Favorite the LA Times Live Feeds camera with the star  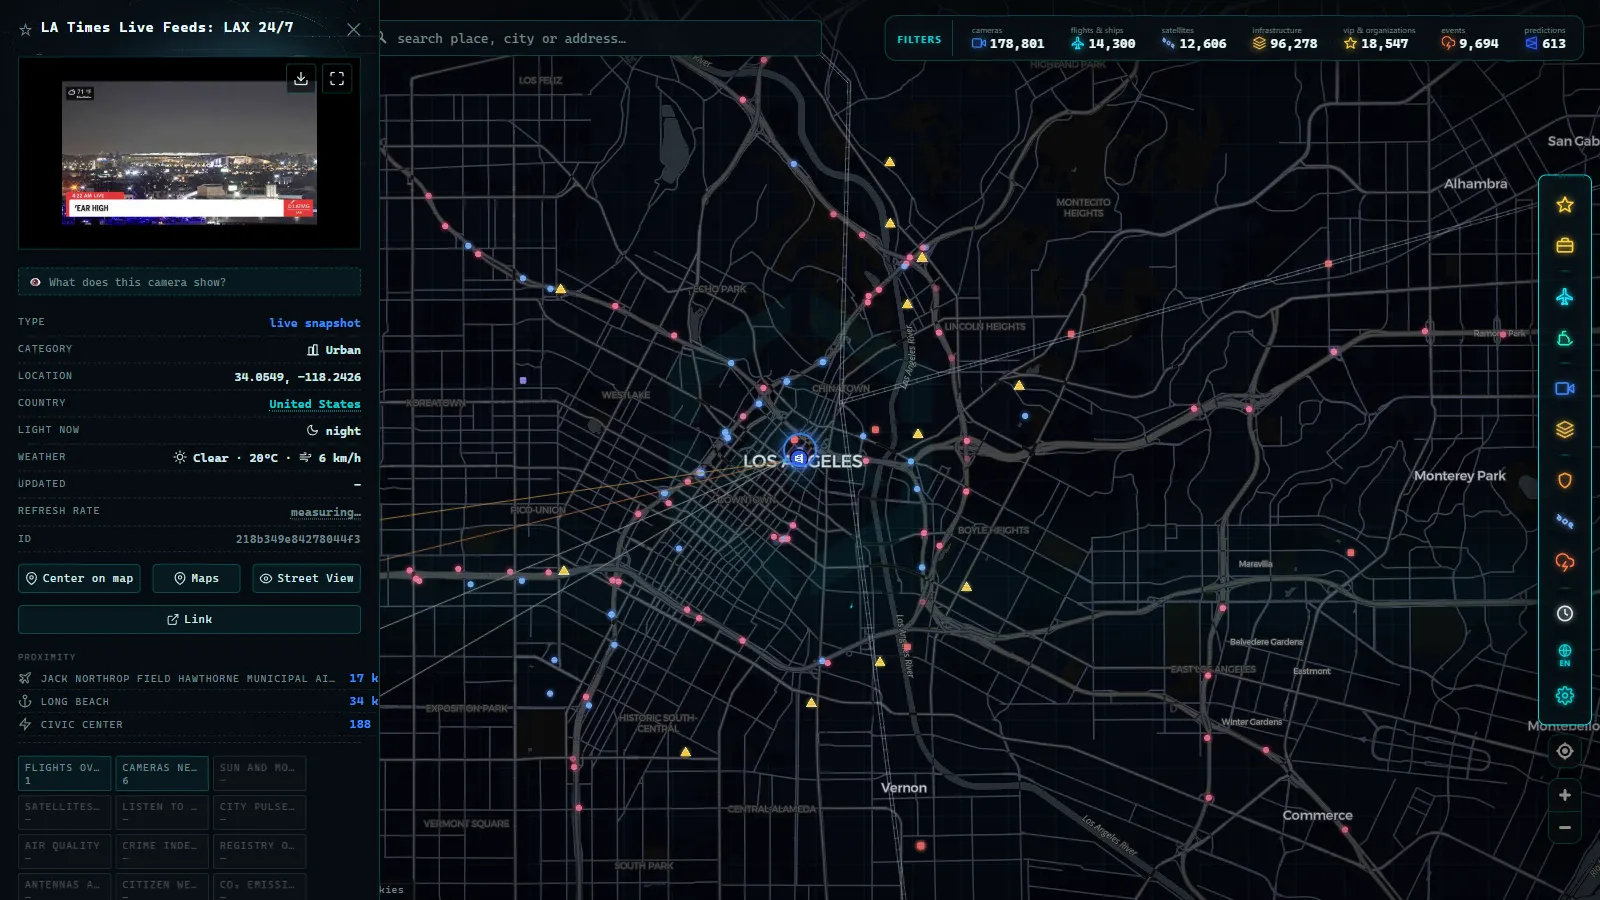point(25,30)
